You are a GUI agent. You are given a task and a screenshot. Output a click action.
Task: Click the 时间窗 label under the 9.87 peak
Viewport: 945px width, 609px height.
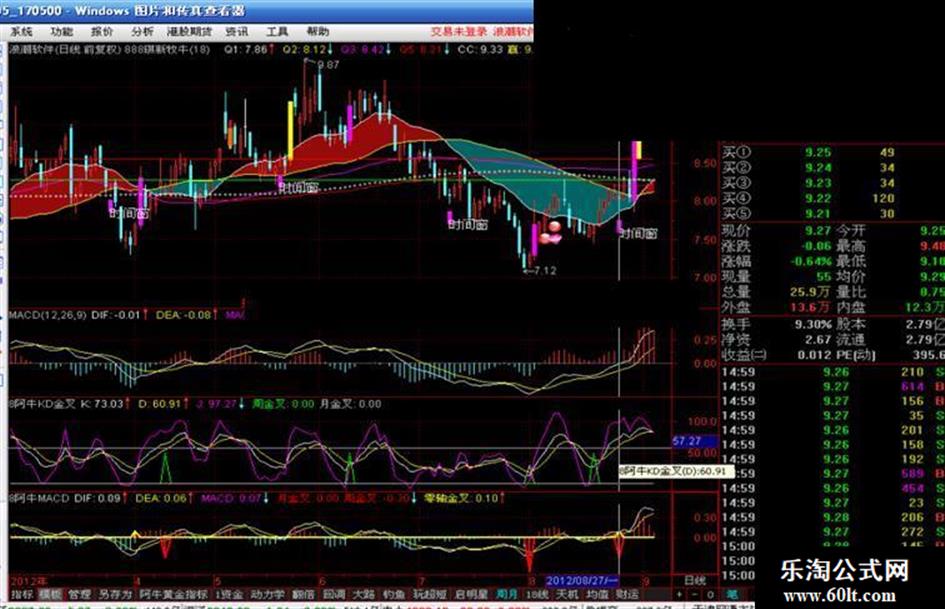coord(299,188)
